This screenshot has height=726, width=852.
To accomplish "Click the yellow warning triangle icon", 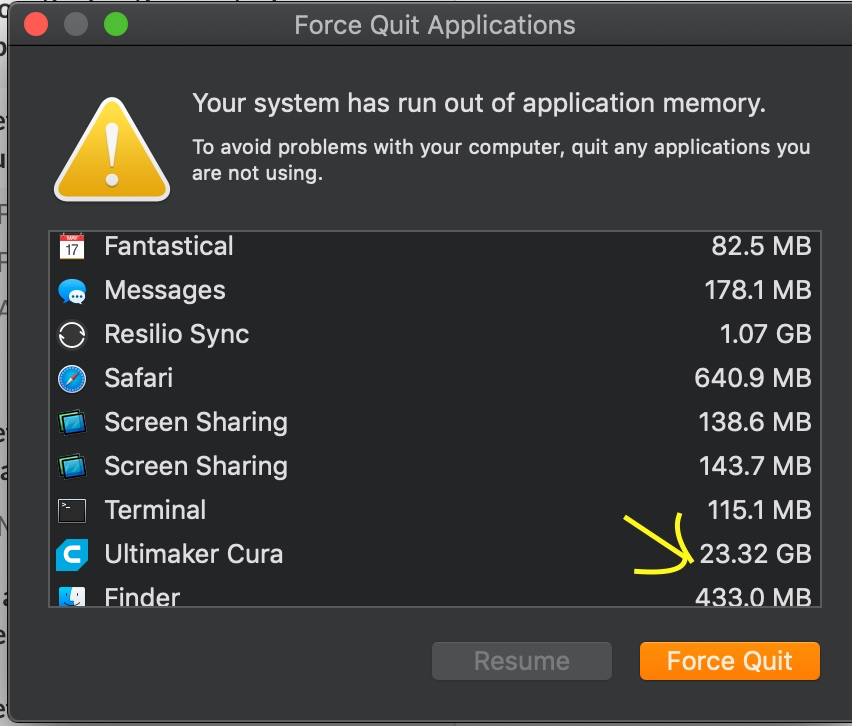I will (x=112, y=150).
